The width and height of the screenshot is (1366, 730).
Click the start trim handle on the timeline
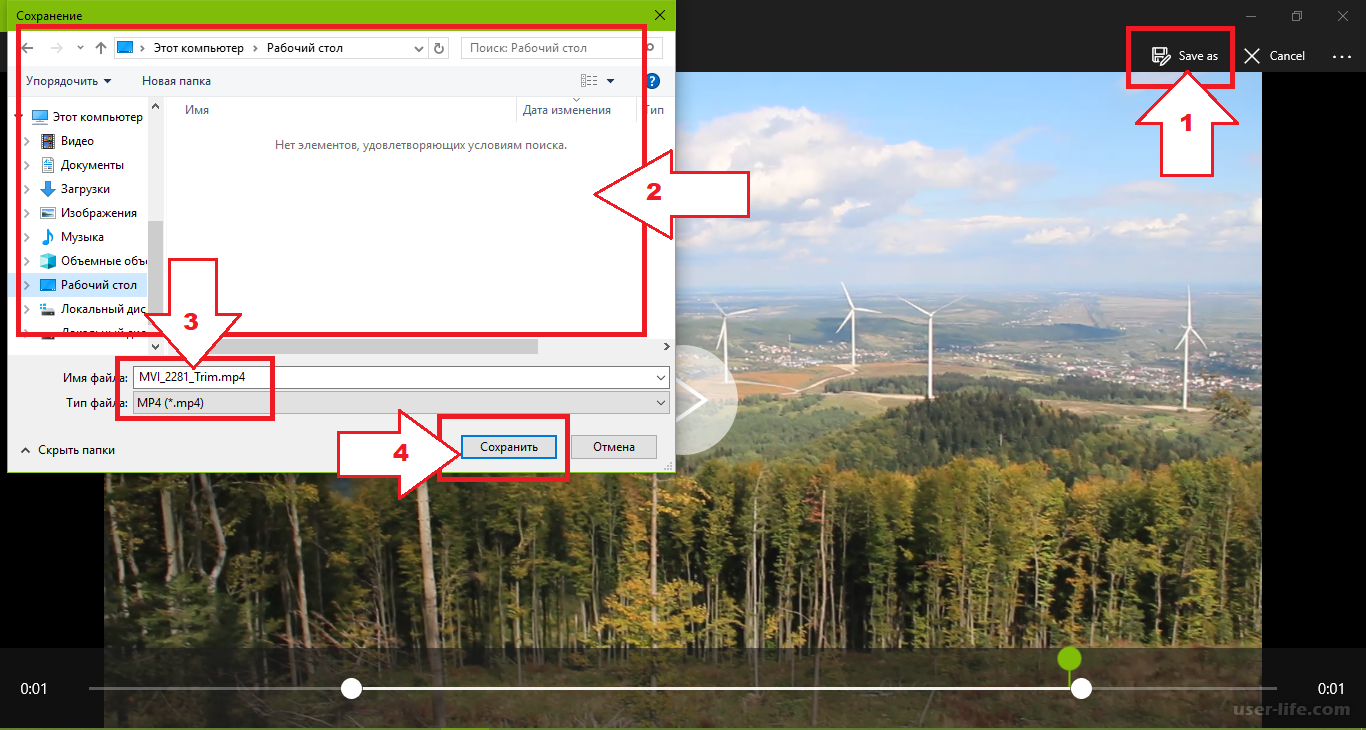(351, 688)
